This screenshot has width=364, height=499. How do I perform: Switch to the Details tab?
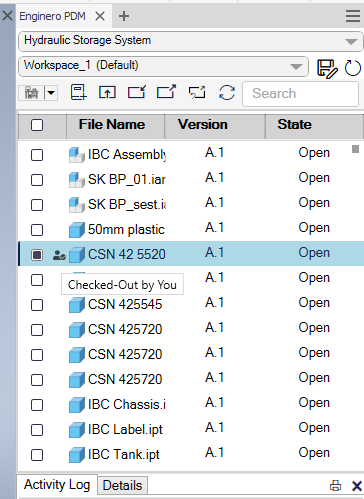tap(122, 486)
